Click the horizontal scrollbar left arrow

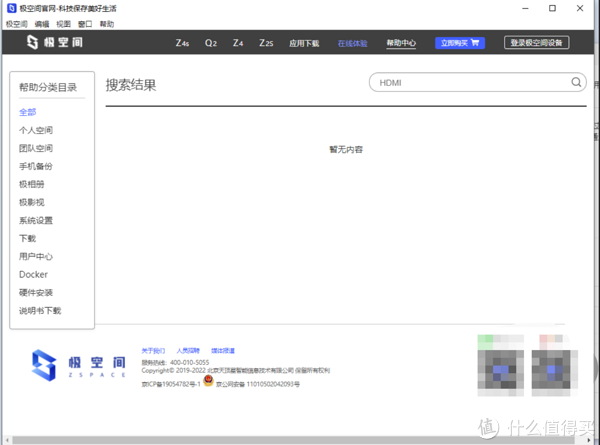pos(7,440)
